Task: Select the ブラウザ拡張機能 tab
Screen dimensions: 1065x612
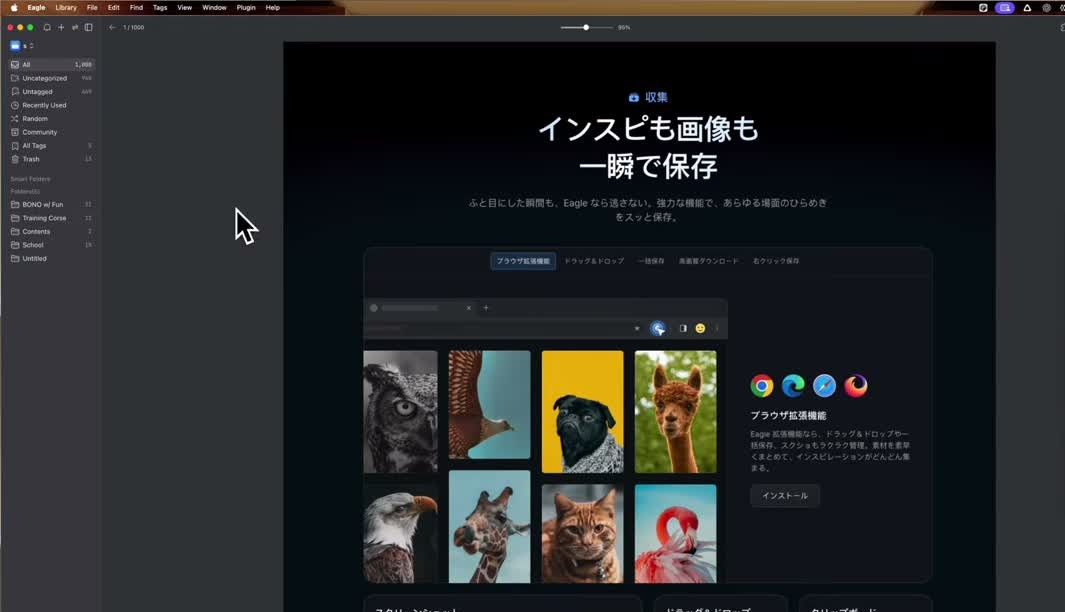Action: coord(523,261)
